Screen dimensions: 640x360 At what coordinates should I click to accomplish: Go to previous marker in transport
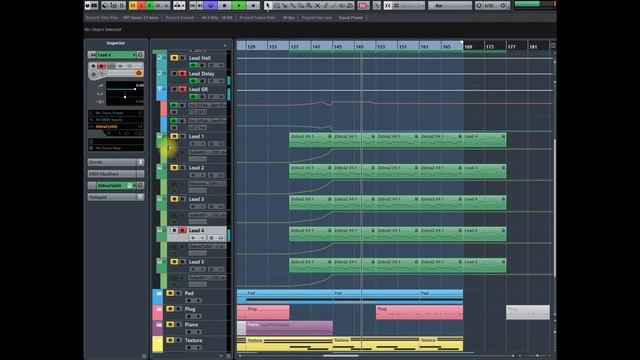point(193,5)
